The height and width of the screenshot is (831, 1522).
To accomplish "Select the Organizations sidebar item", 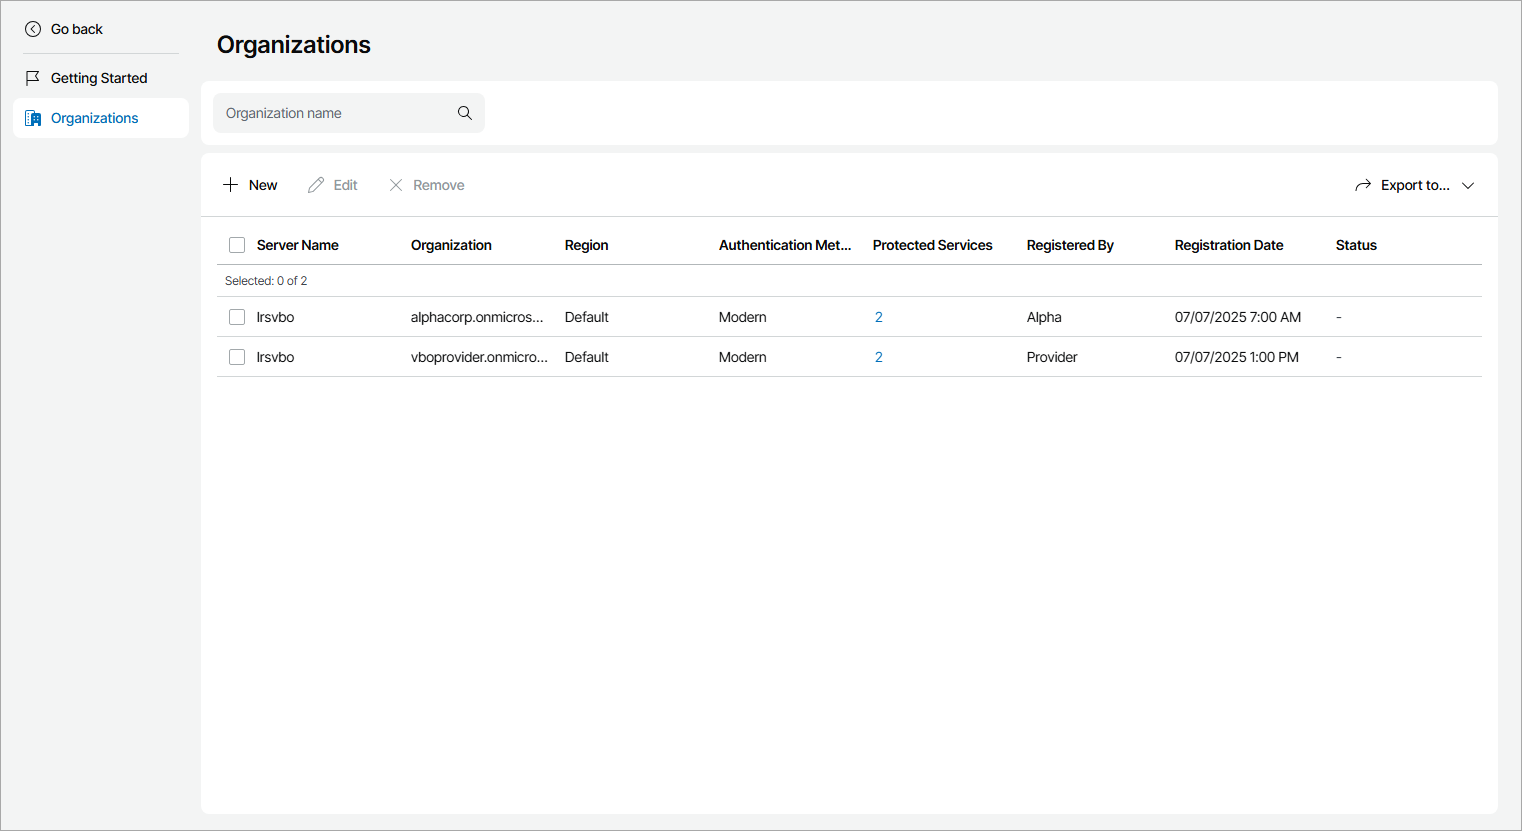I will (95, 118).
